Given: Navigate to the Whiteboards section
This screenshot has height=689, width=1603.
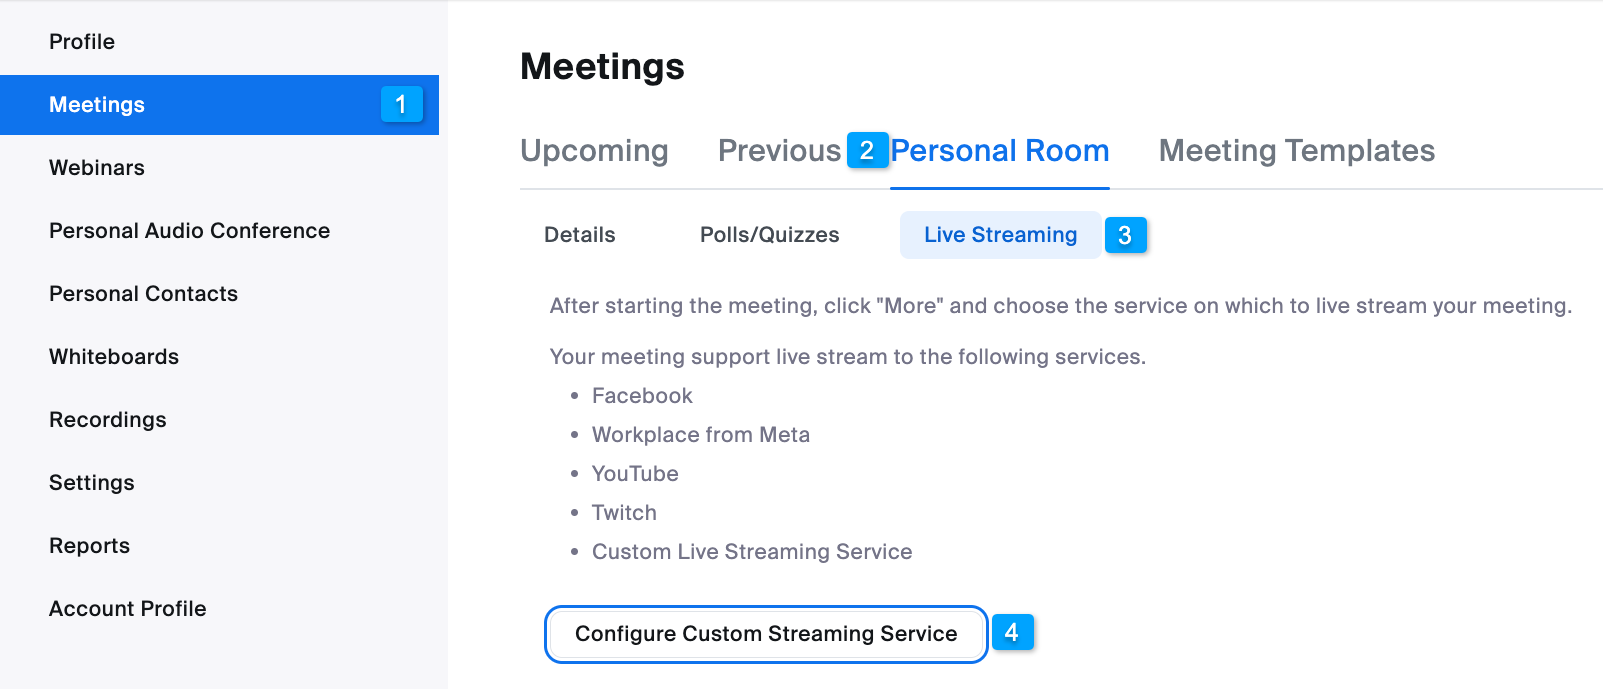Looking at the screenshot, I should tap(113, 356).
